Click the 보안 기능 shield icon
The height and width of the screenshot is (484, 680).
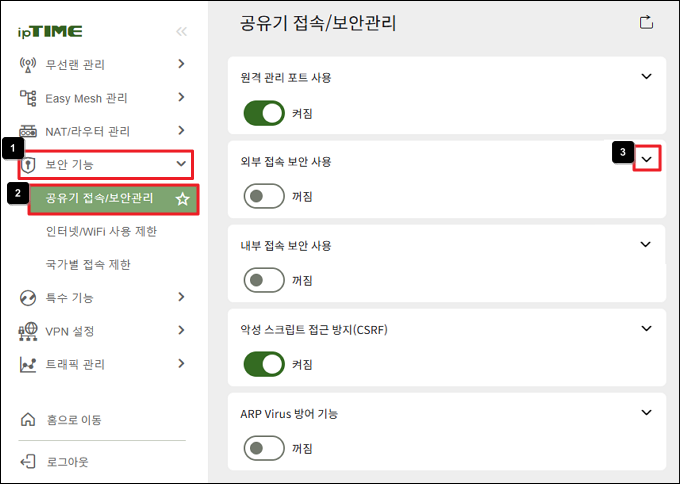point(28,165)
